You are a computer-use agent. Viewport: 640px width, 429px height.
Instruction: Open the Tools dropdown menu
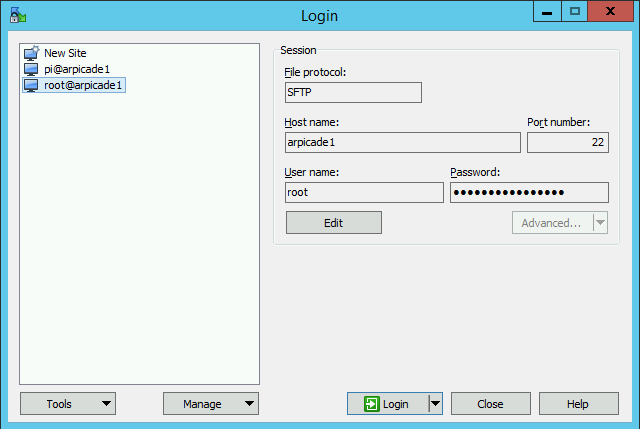coord(68,404)
